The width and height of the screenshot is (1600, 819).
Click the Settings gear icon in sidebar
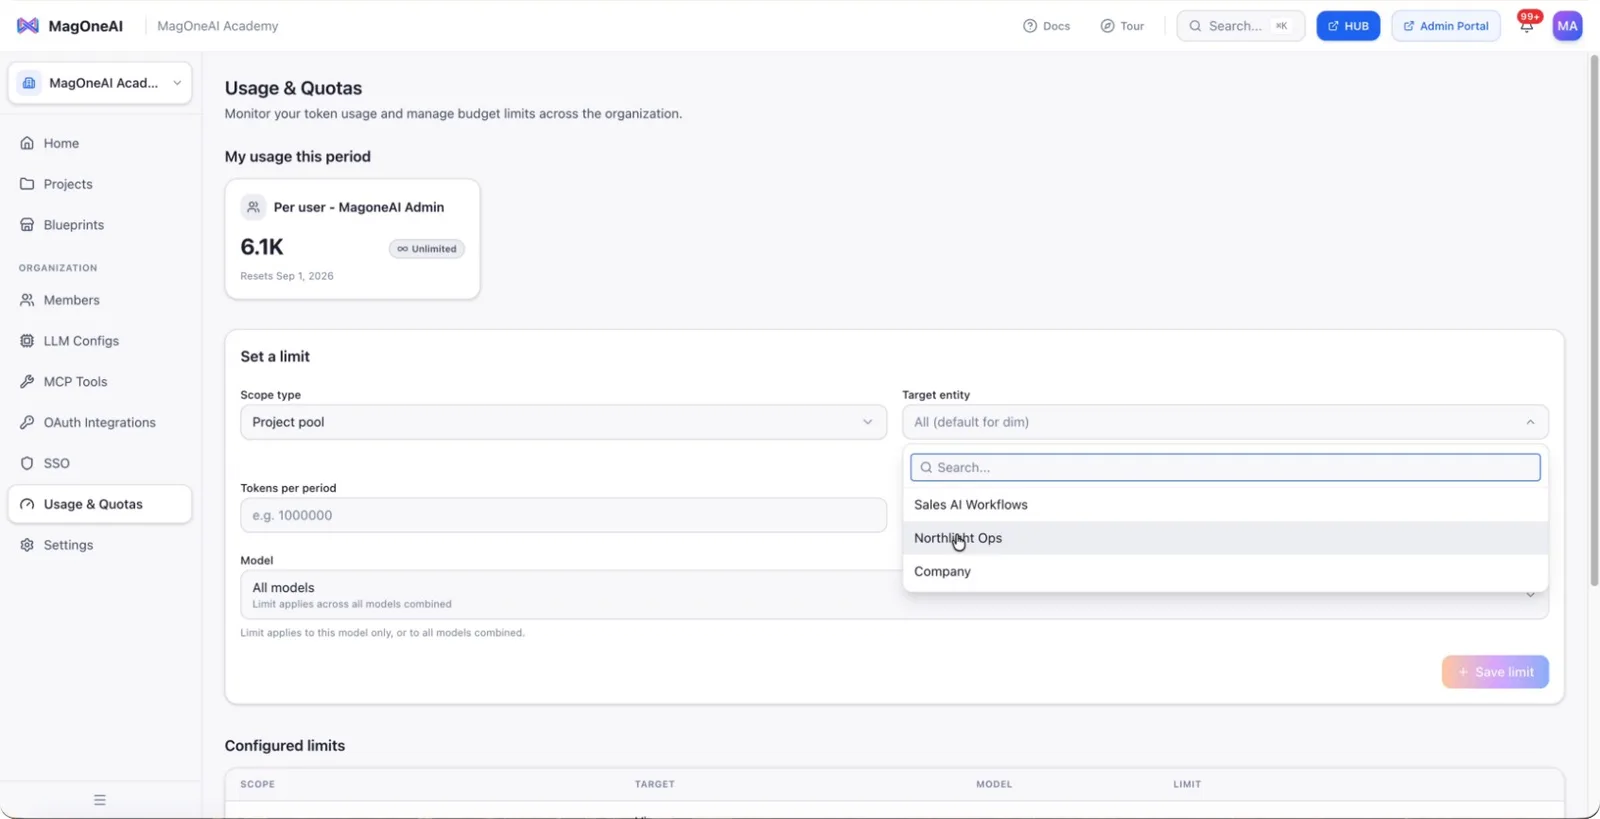(x=27, y=545)
